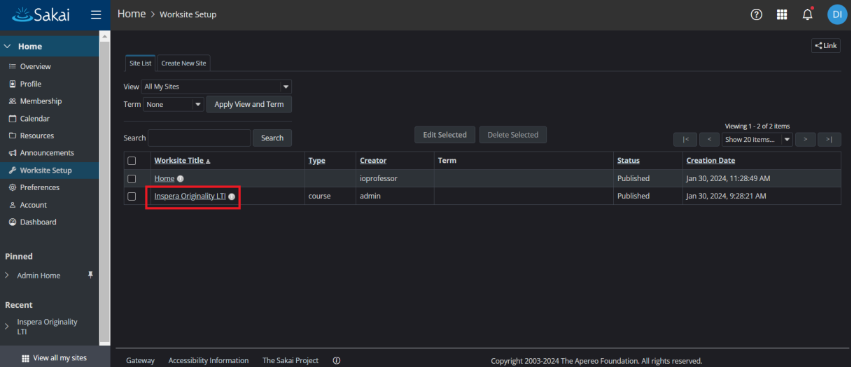
Task: Click the Overview icon in sidebar
Action: [x=12, y=67]
